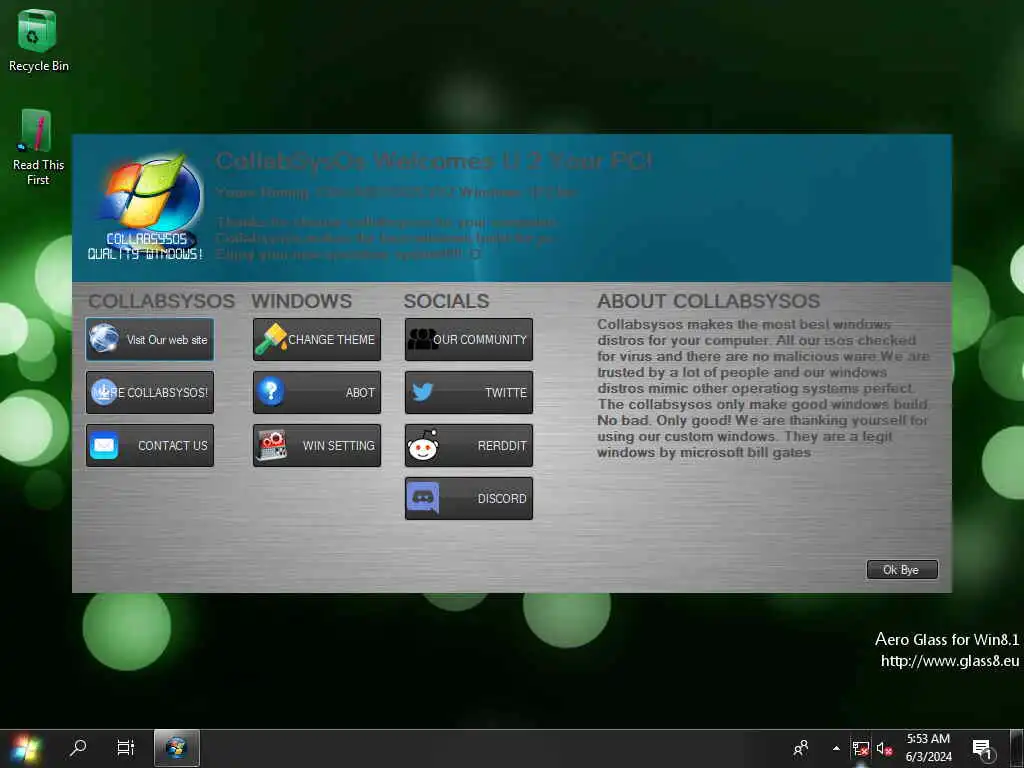Viewport: 1024px width, 768px height.
Task: Open taskbar Search magnifier
Action: [x=78, y=748]
